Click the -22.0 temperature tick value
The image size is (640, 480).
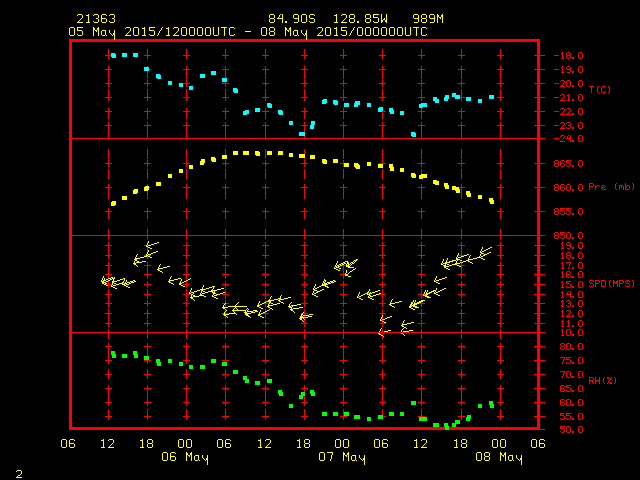click(569, 112)
